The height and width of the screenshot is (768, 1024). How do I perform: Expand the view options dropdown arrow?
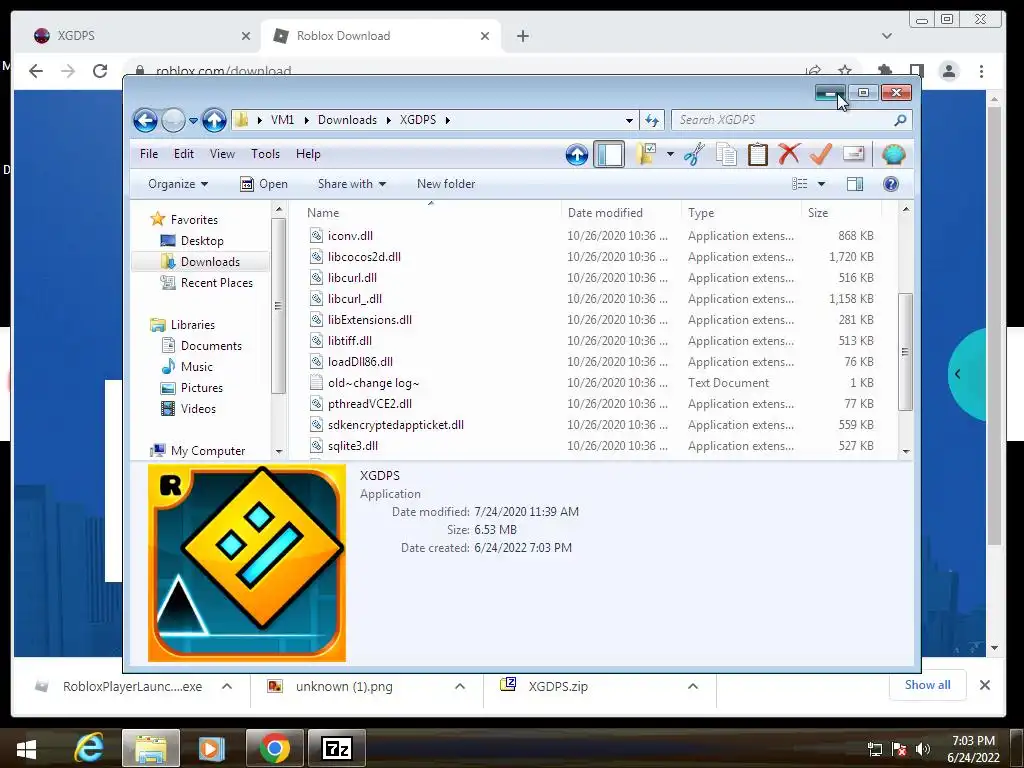821,184
